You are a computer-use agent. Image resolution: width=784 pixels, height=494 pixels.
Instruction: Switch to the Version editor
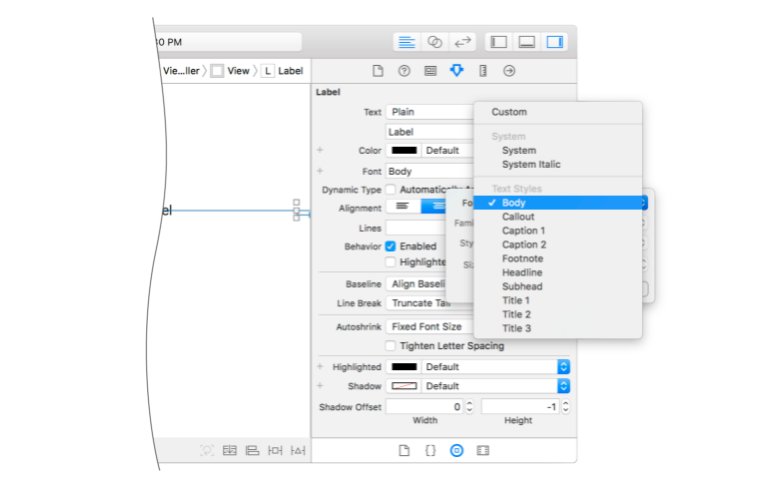[462, 42]
